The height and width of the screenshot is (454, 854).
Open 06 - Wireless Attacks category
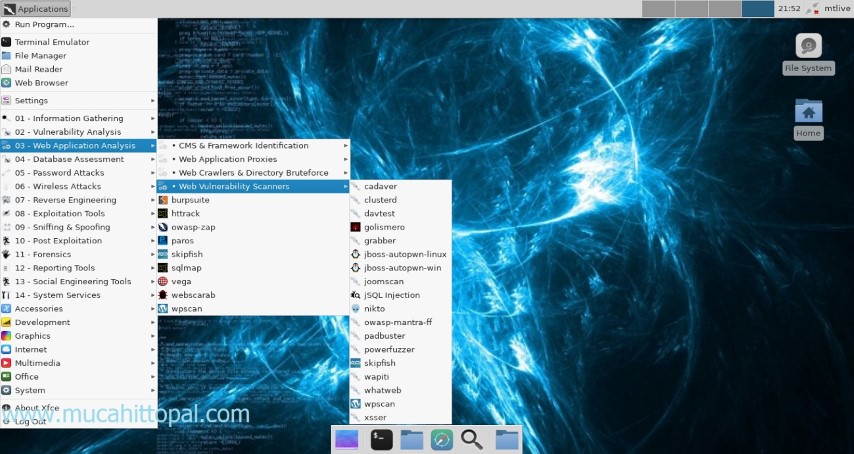click(79, 186)
